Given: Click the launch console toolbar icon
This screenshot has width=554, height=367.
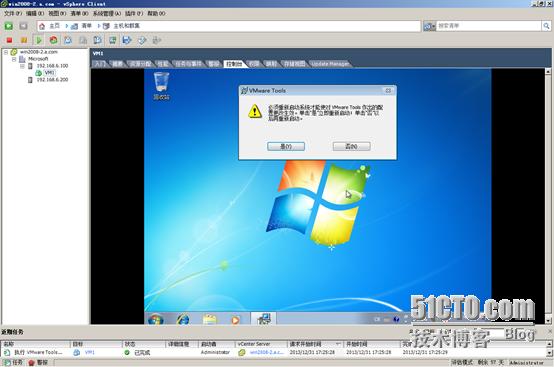Looking at the screenshot, I should tap(112, 40).
